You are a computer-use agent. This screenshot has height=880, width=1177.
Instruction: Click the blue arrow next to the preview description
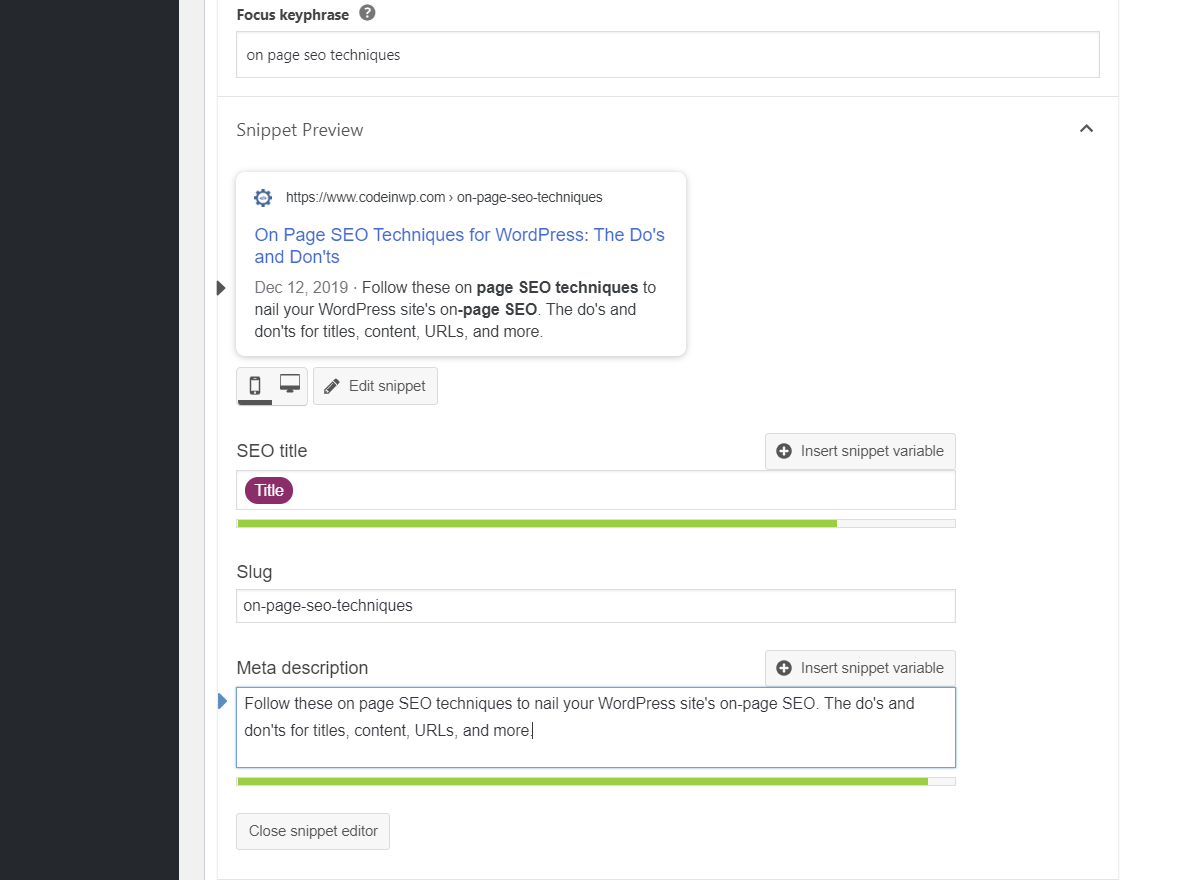pos(222,288)
